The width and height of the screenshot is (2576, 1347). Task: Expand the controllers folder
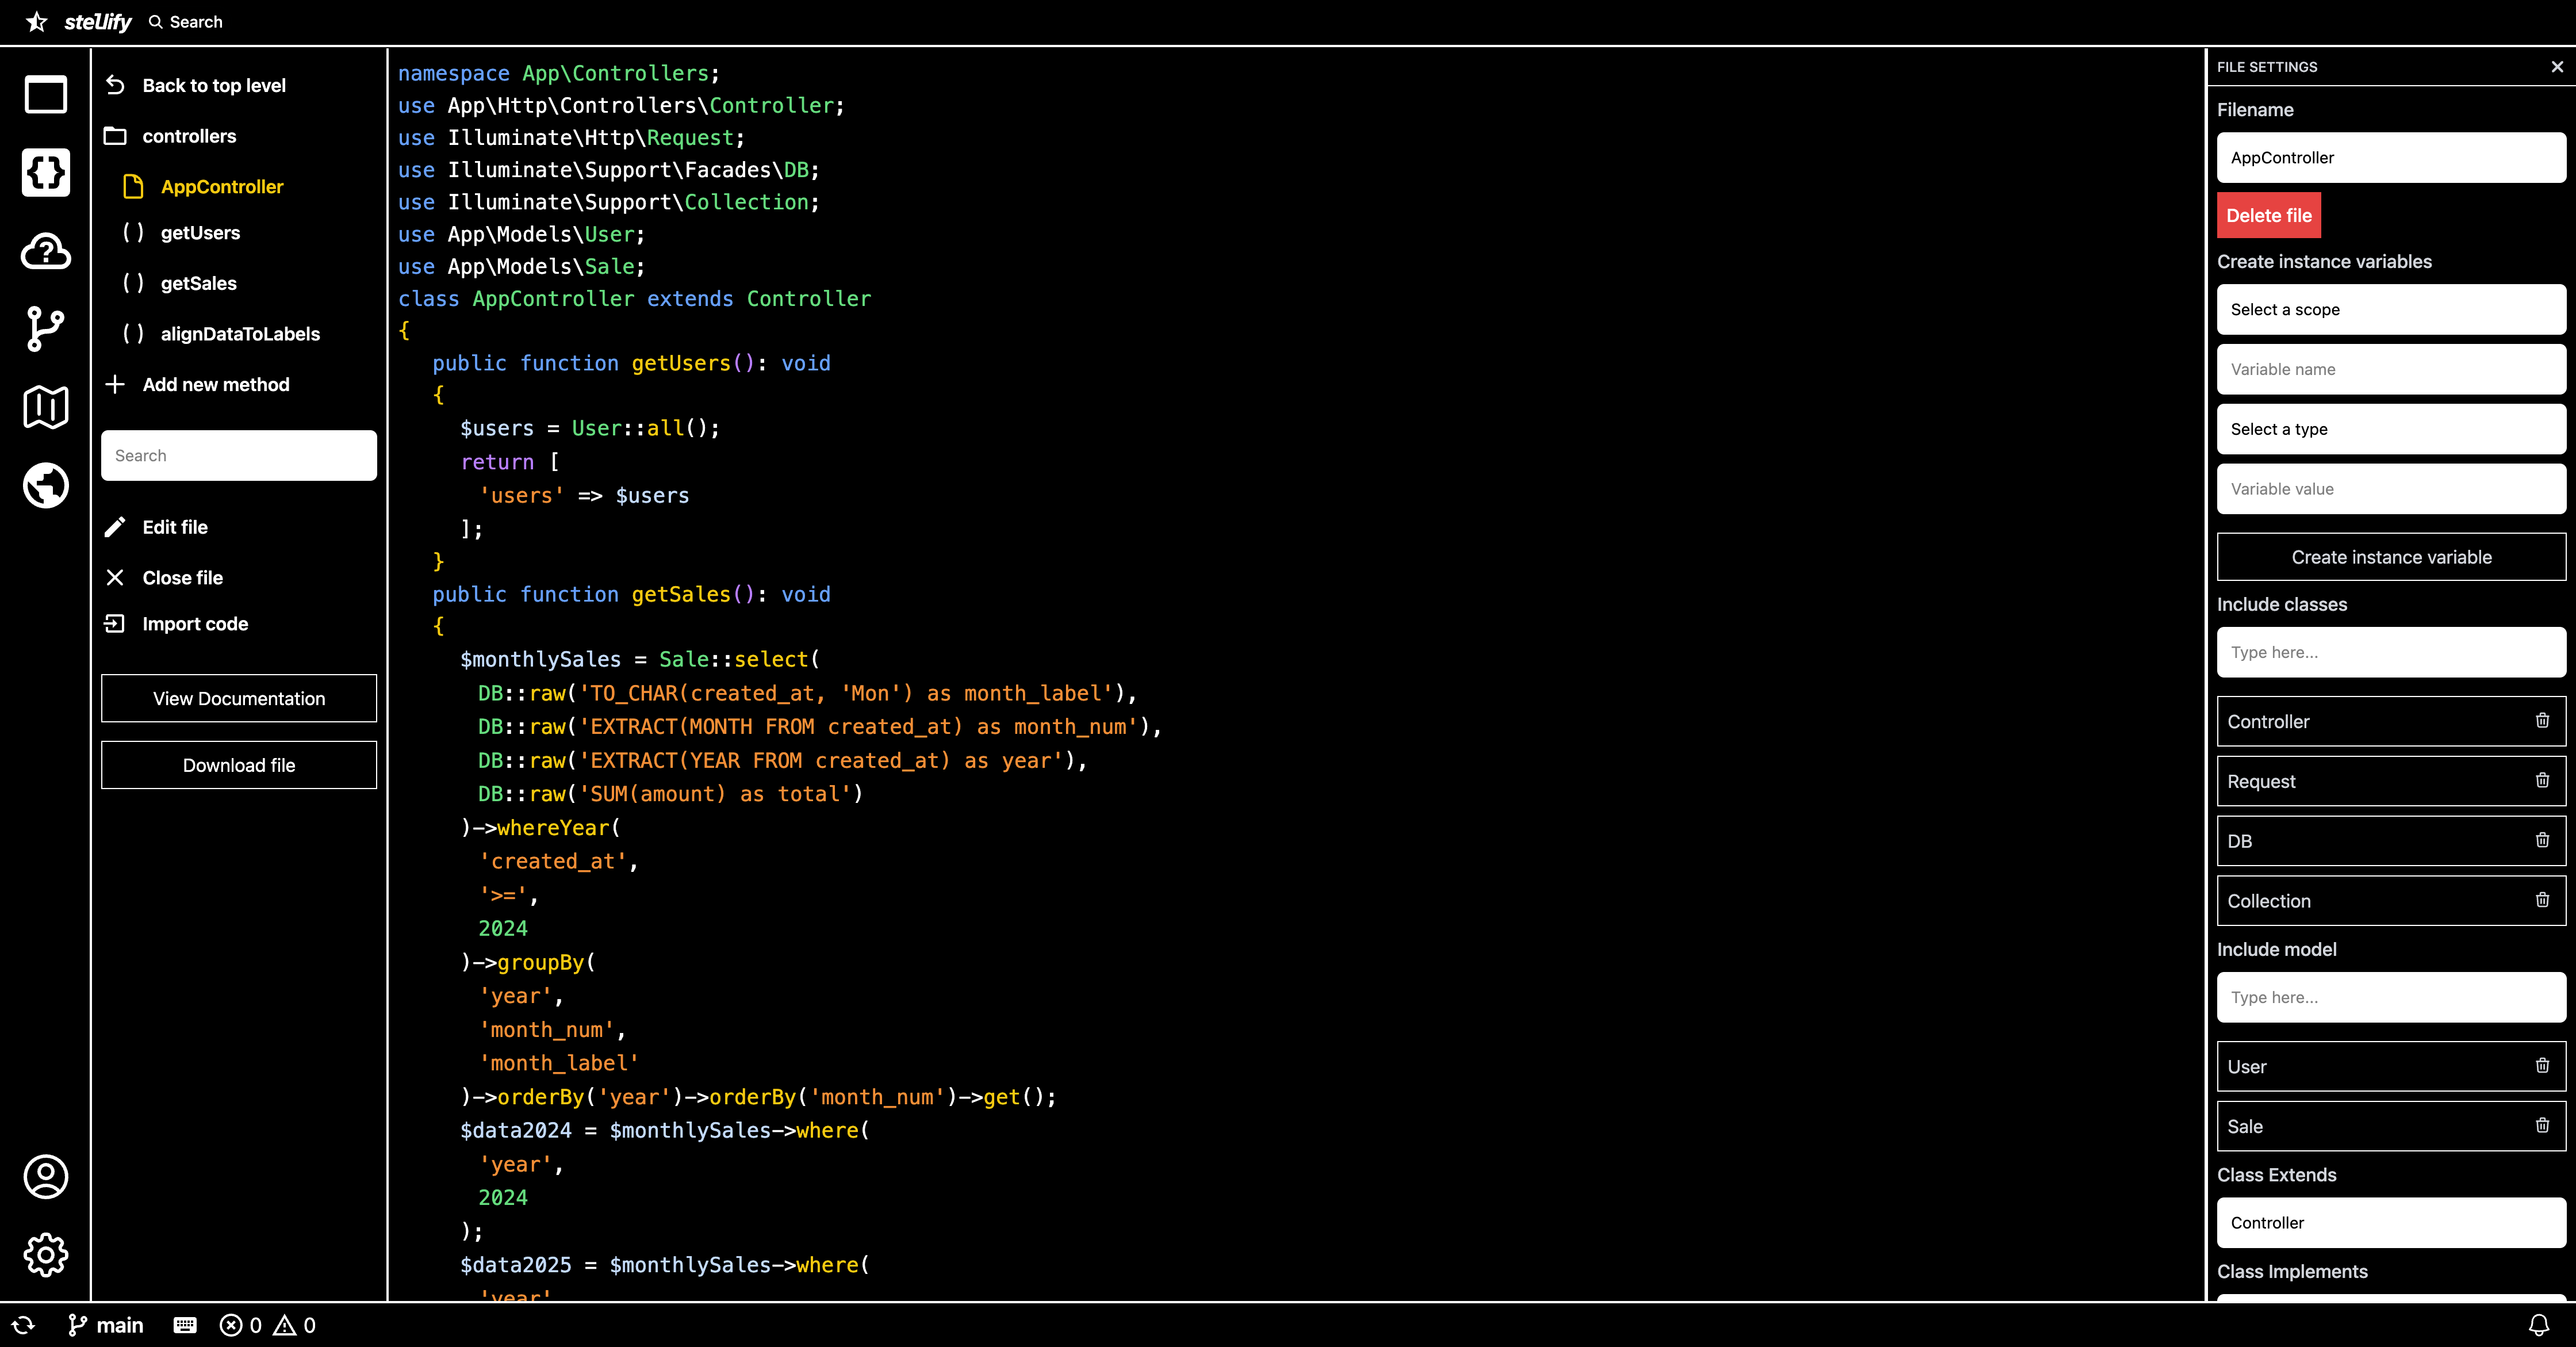(x=189, y=136)
